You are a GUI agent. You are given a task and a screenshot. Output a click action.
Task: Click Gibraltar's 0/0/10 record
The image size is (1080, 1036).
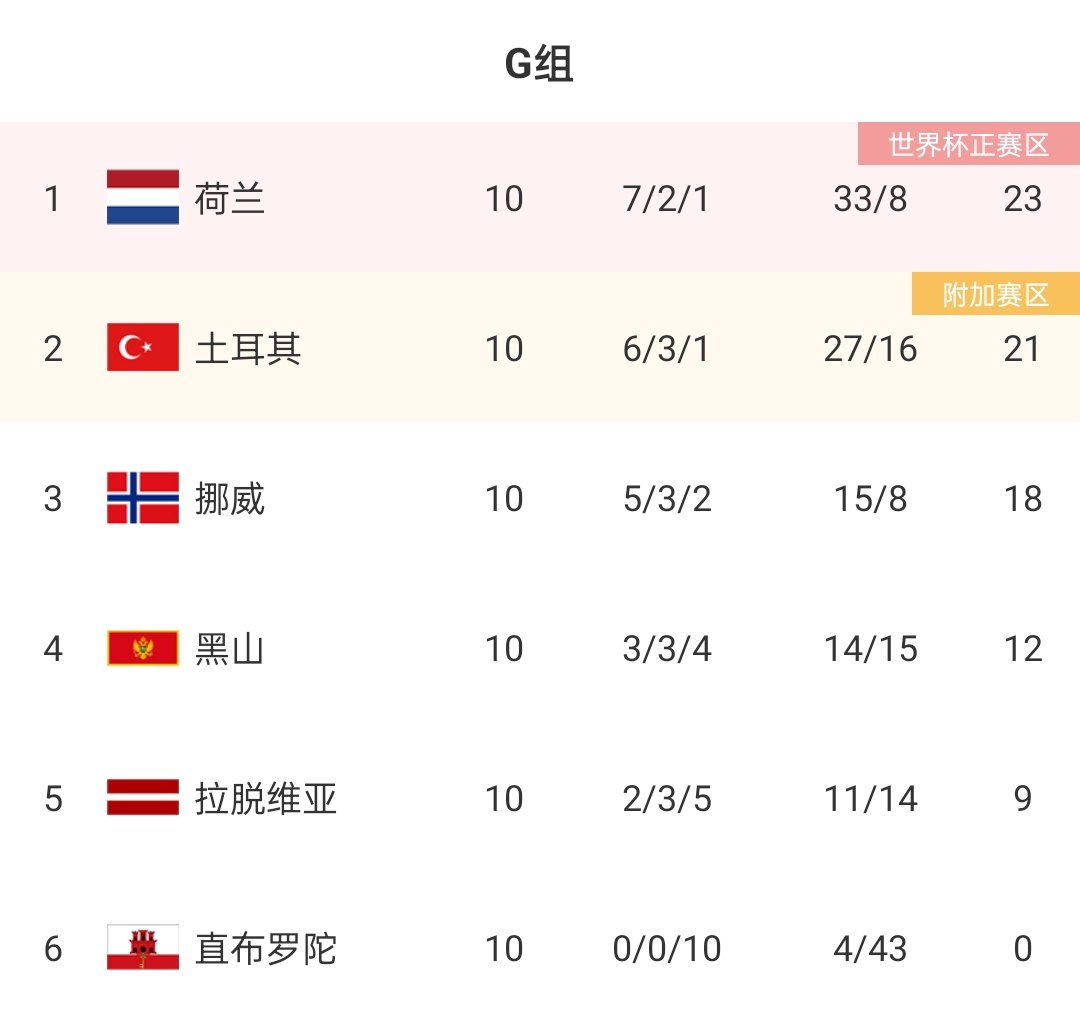(667, 949)
